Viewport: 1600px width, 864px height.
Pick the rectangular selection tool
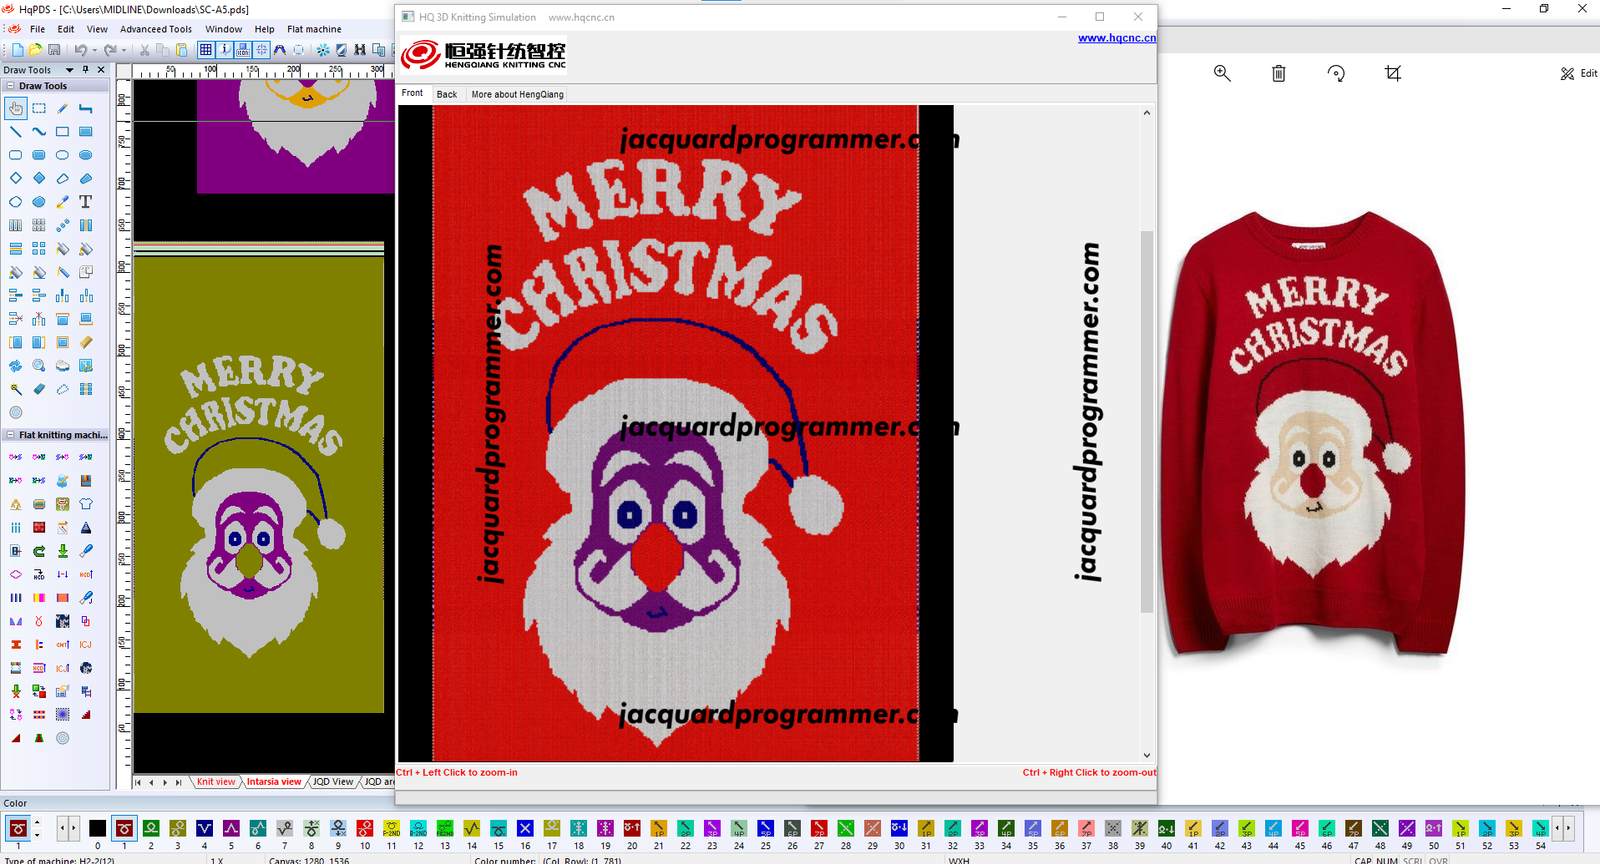point(39,108)
